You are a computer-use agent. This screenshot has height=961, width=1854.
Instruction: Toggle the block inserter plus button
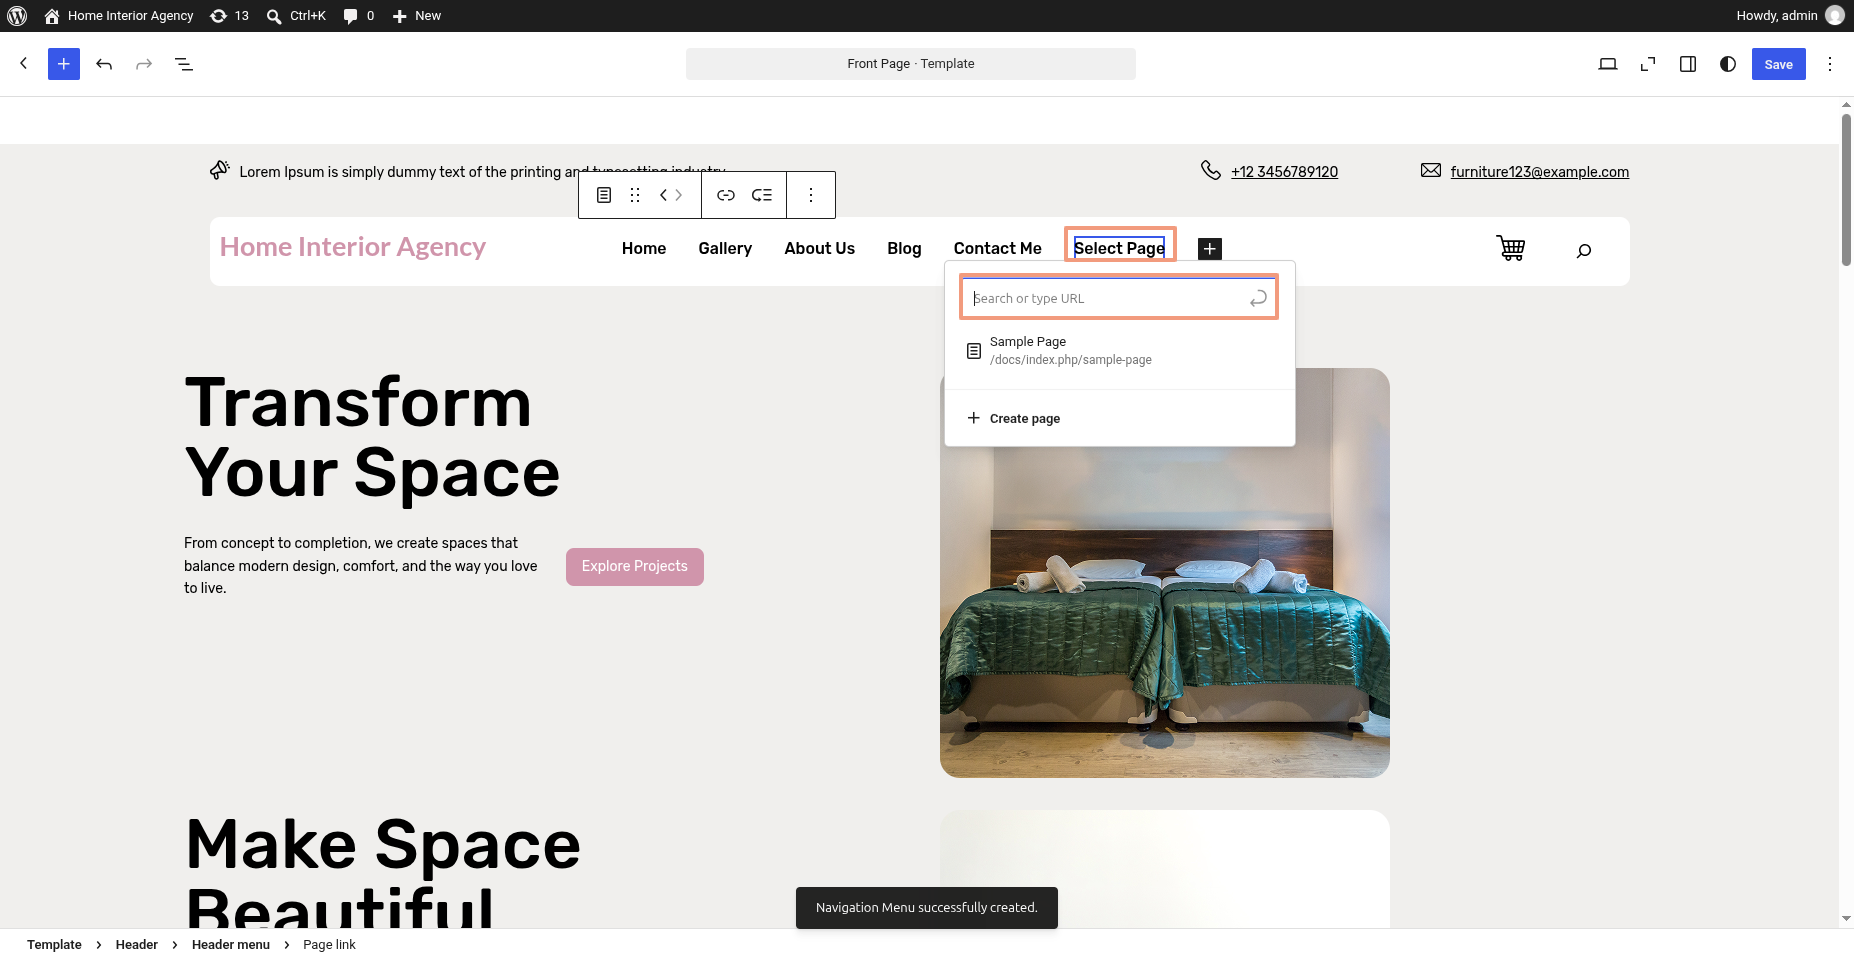[64, 64]
